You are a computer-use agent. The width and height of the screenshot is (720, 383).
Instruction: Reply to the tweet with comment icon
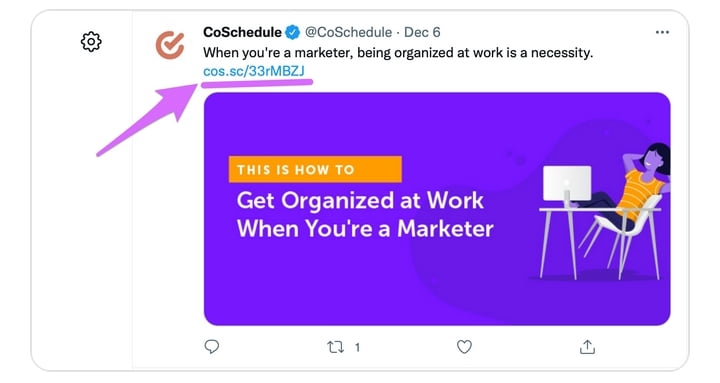212,346
